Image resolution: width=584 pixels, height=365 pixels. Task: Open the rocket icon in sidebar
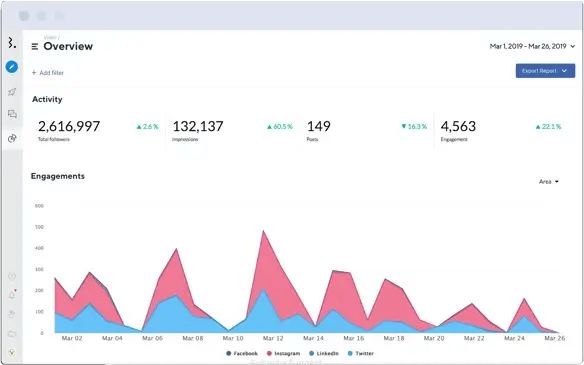[x=12, y=92]
